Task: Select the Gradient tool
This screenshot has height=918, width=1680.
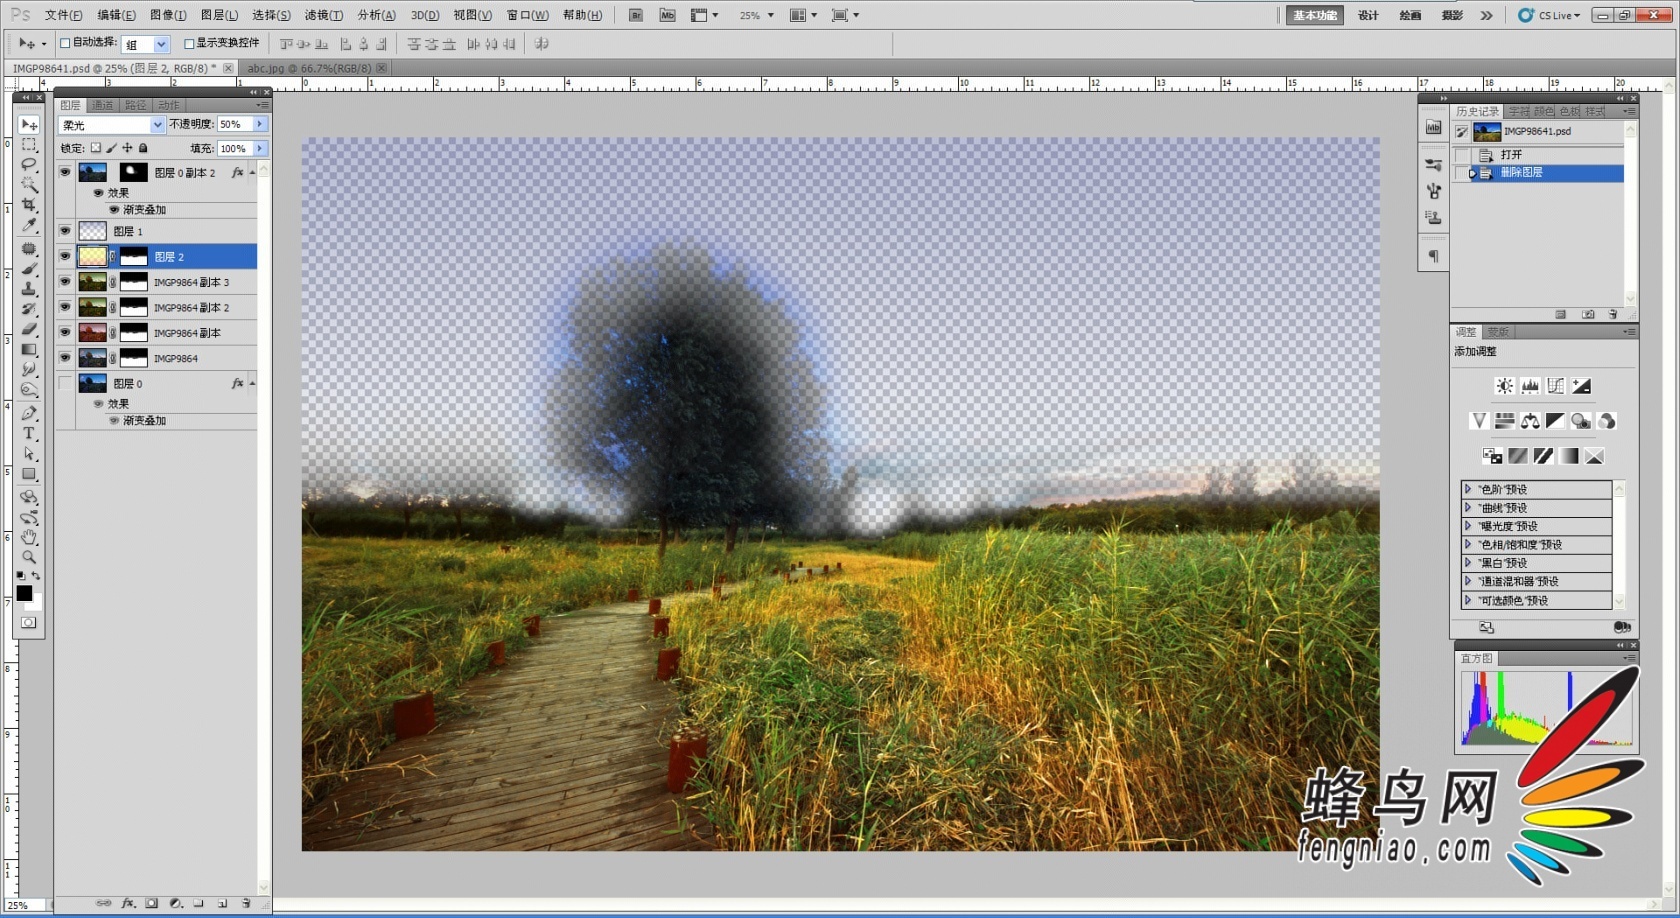Action: coord(29,349)
